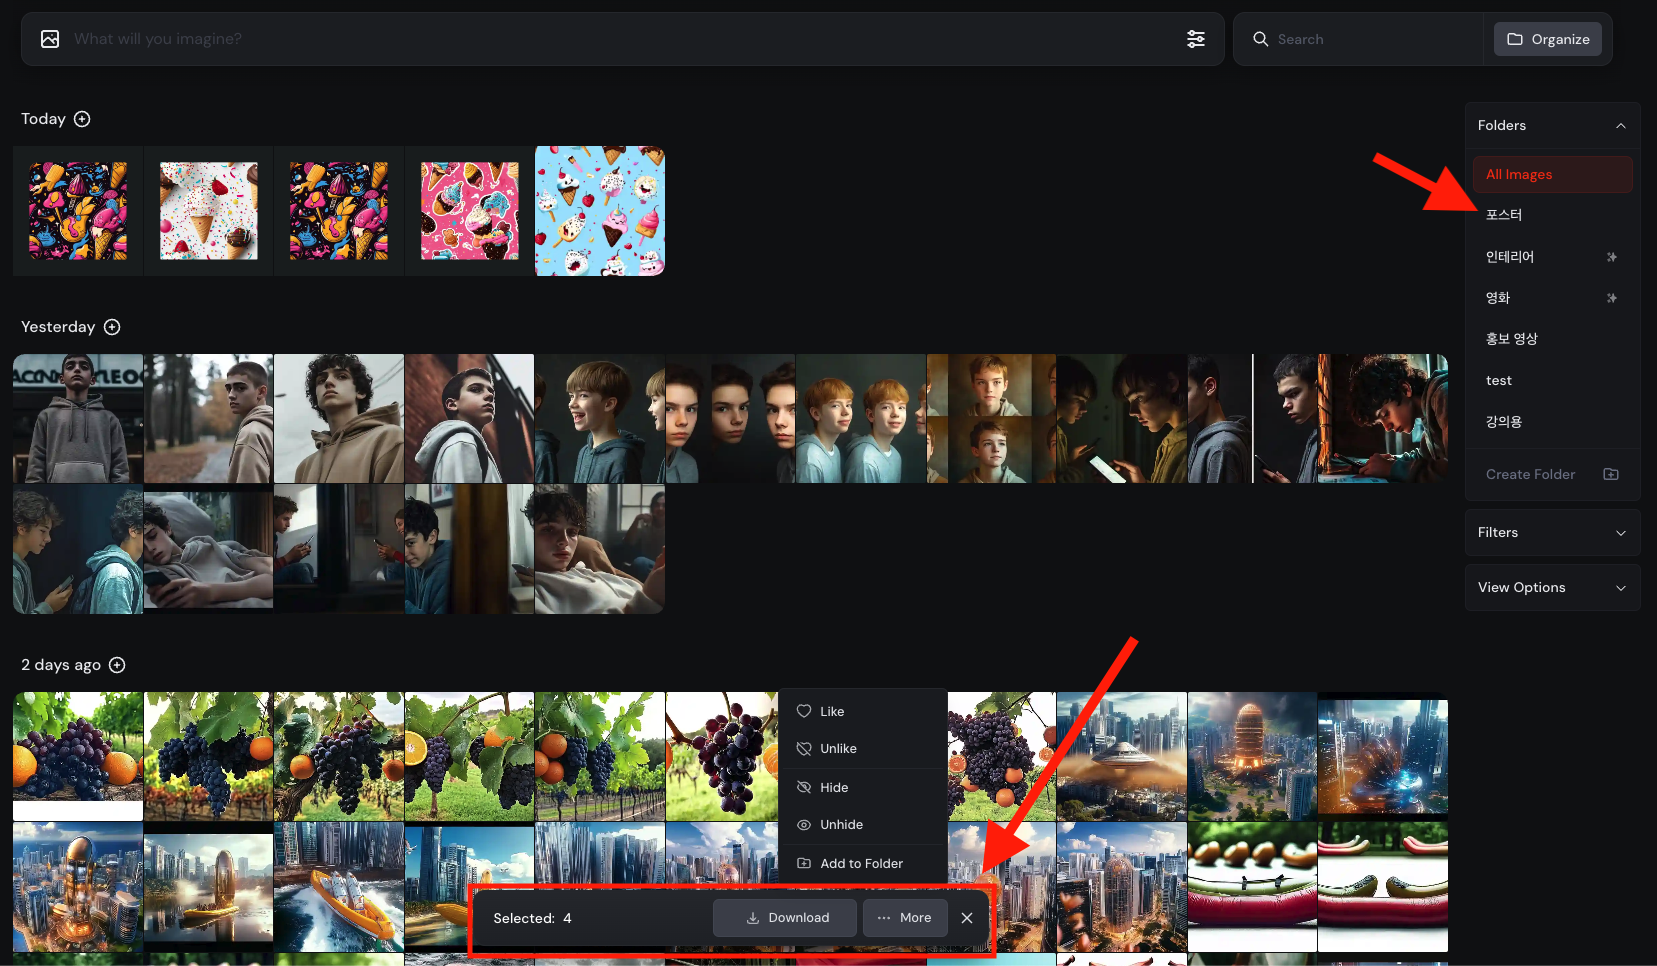Viewport: 1657px width, 966px height.
Task: Click the search magnifier icon
Action: (x=1260, y=39)
